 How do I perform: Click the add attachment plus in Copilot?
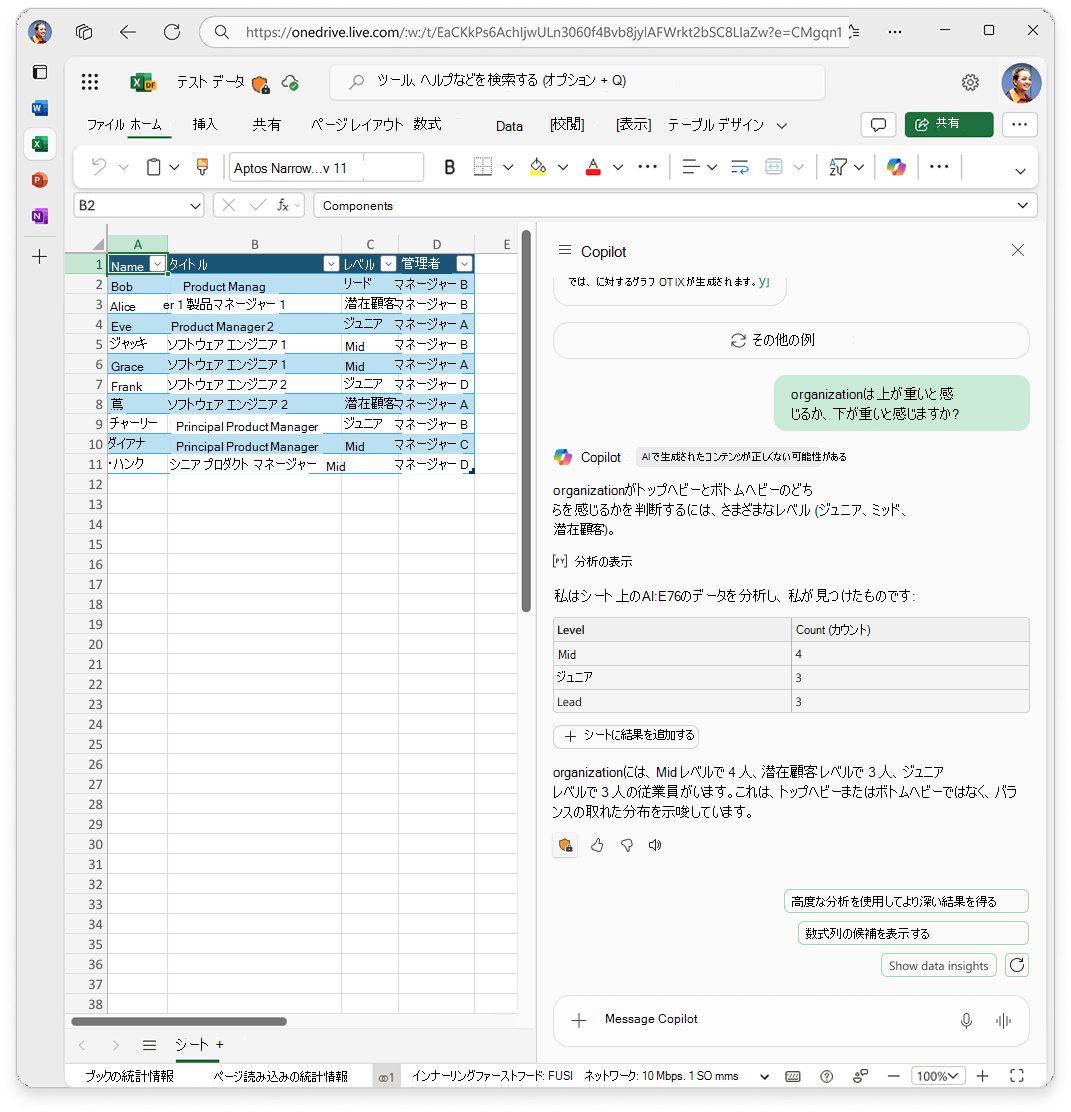coord(579,1021)
